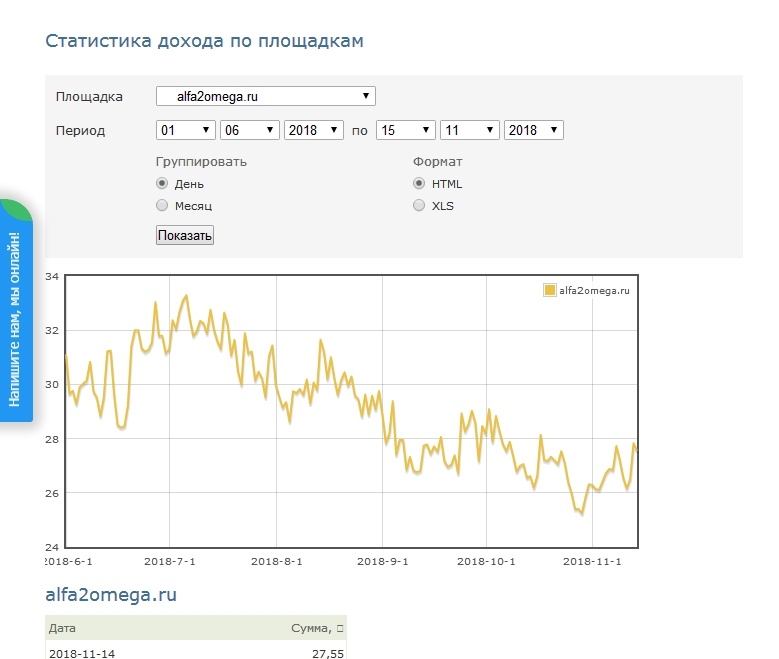Click the alfa2omega.ru yellow legend swatch

point(549,290)
